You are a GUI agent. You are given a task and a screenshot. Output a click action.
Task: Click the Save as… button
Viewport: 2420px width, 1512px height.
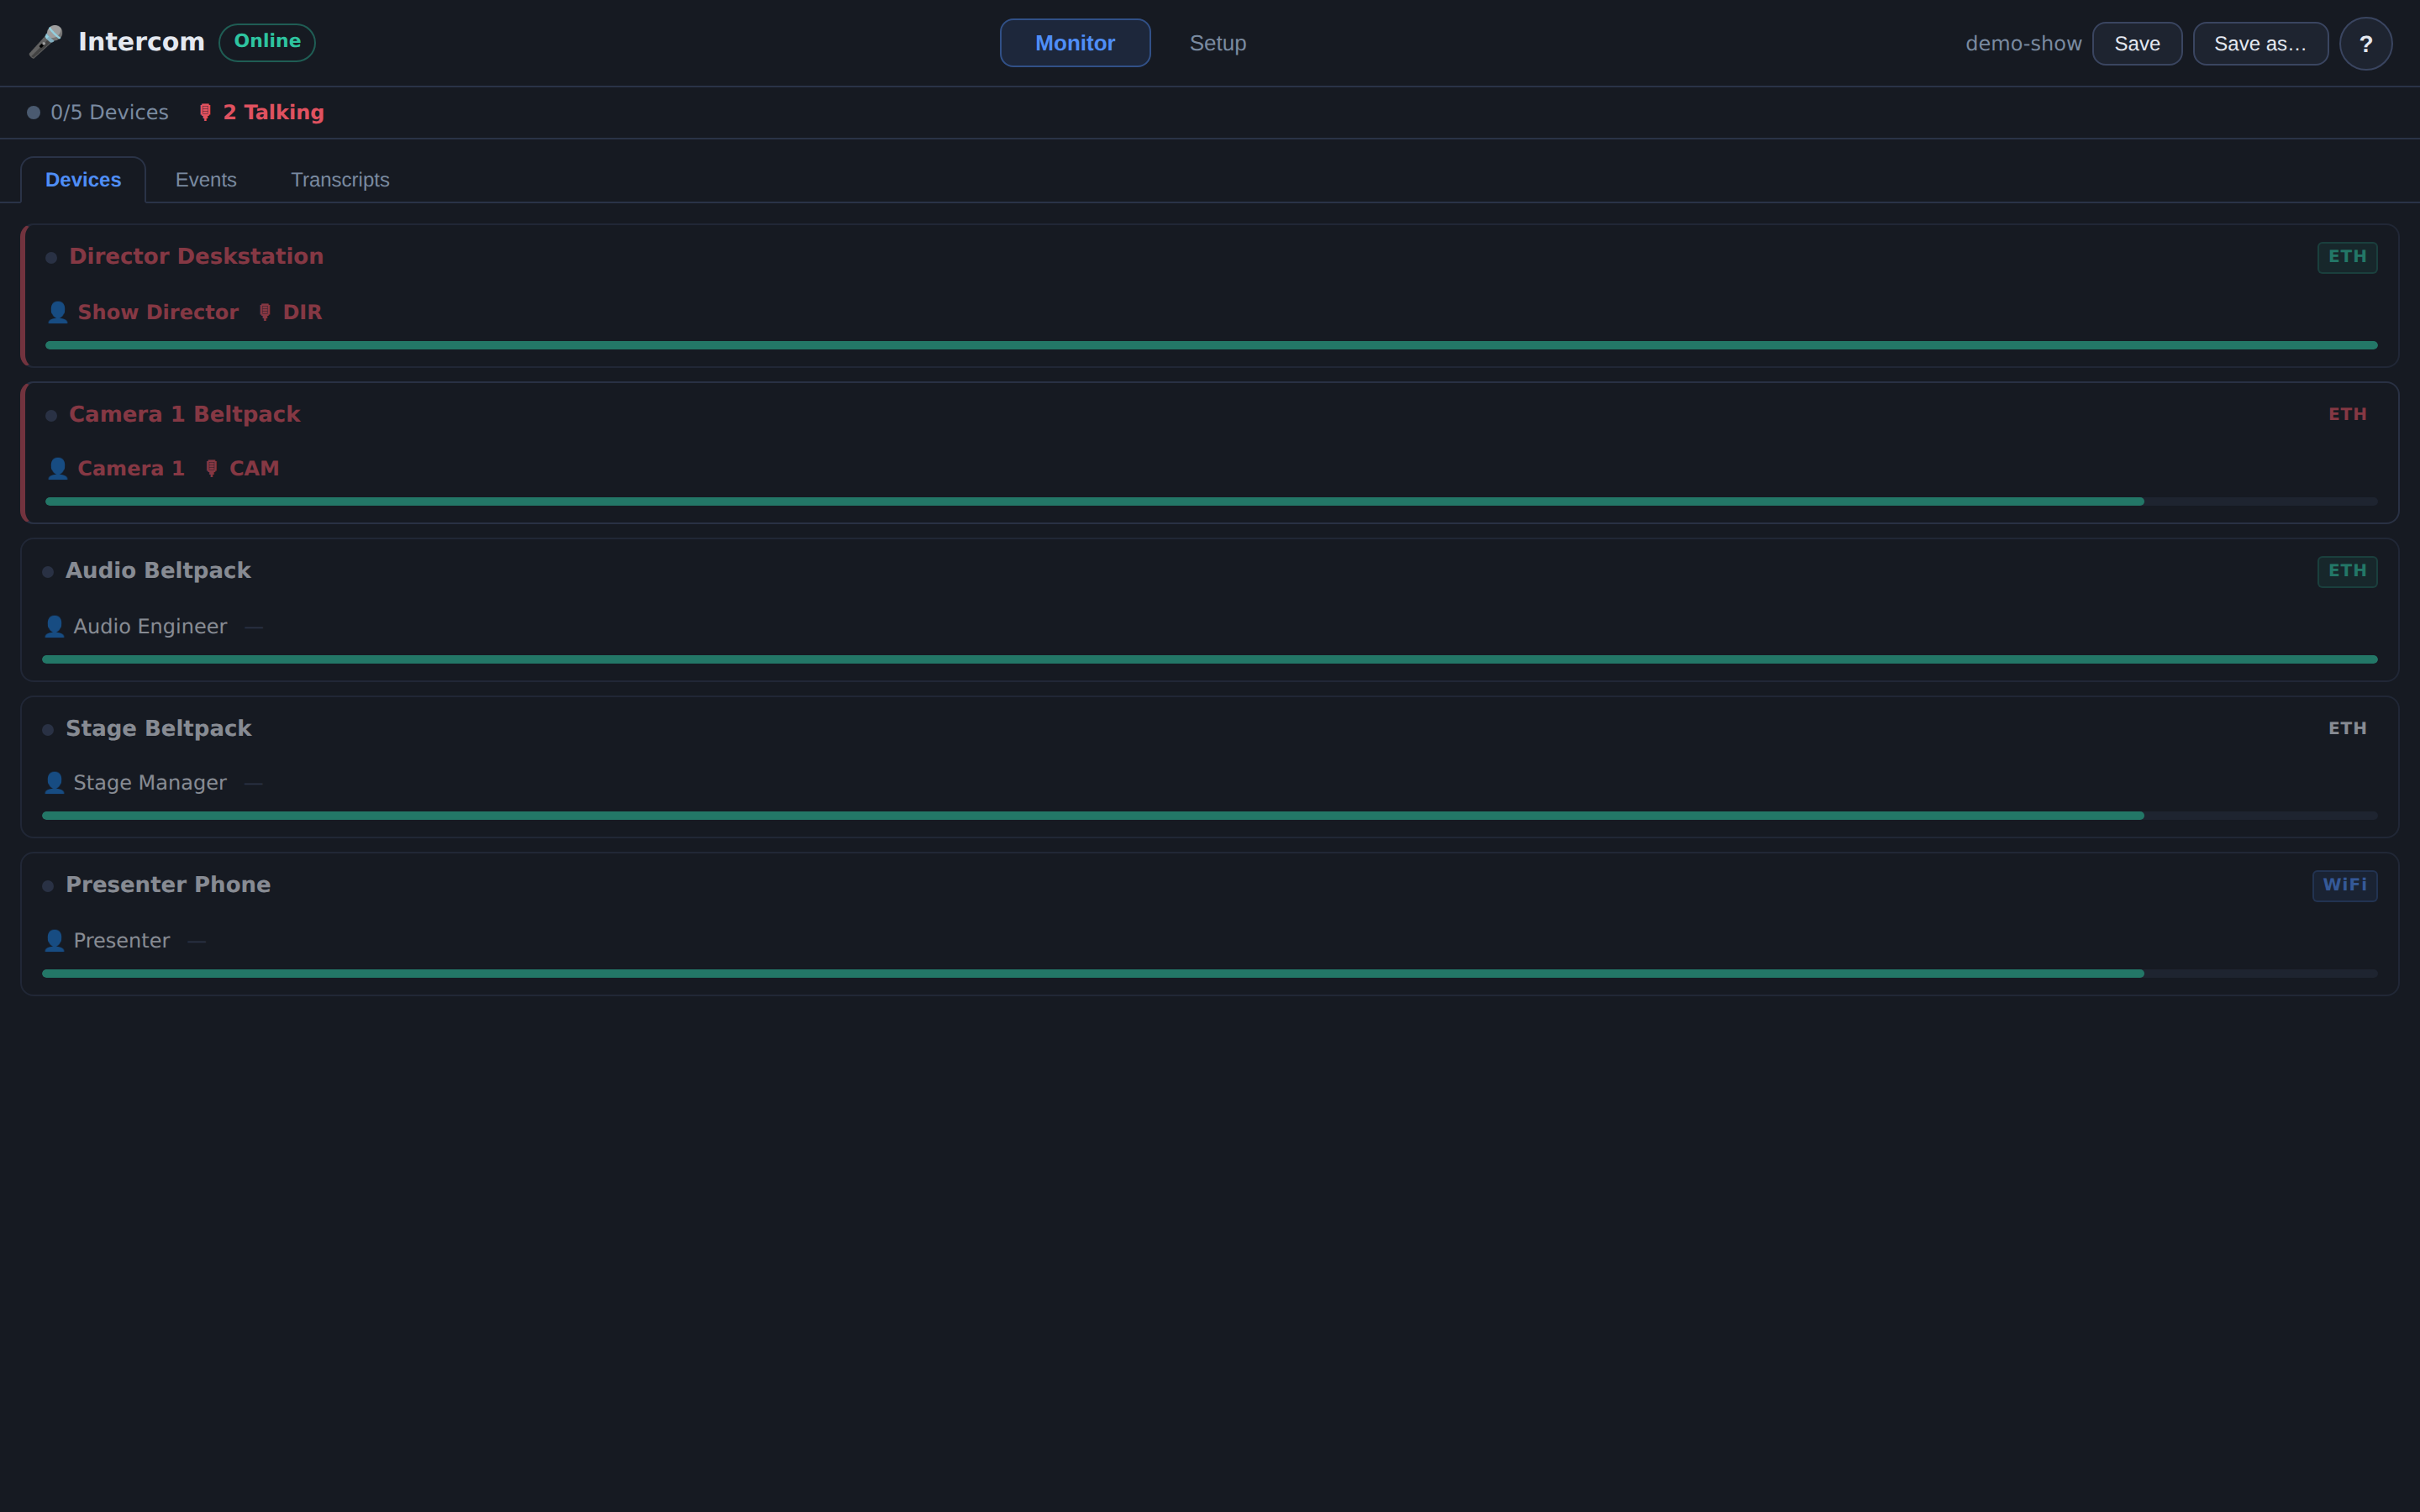click(x=2260, y=43)
